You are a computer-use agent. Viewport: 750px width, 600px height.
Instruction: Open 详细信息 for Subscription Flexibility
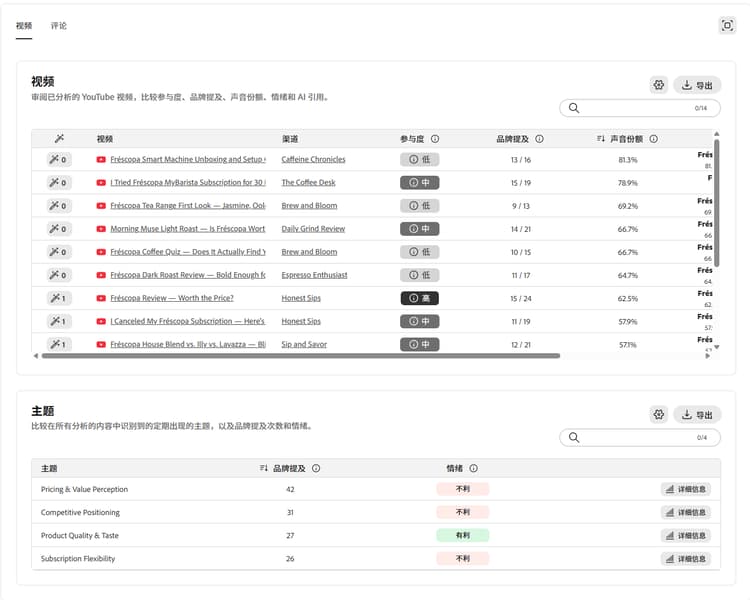tap(686, 558)
